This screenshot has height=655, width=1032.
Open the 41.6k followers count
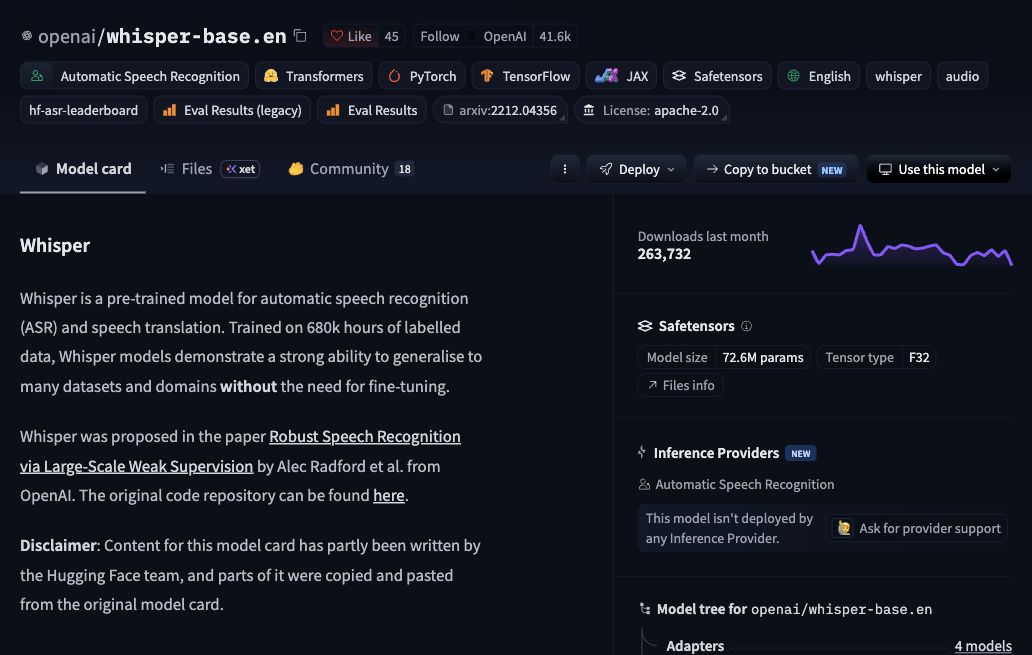pos(555,36)
